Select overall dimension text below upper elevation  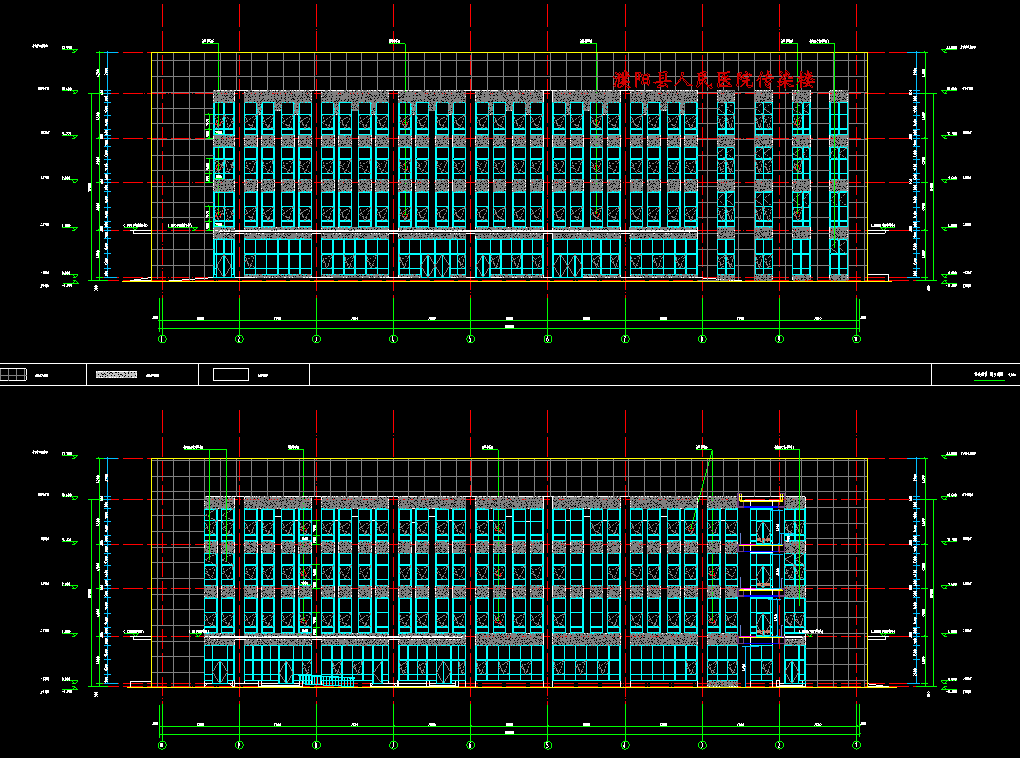[509, 328]
